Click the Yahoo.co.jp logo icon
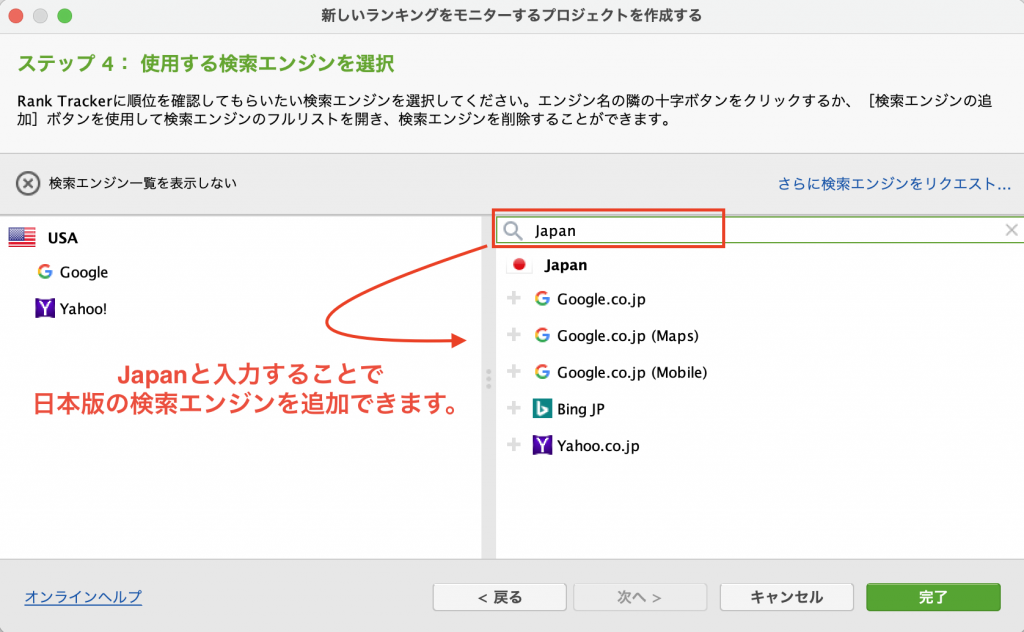The height and width of the screenshot is (632, 1024). tap(542, 445)
